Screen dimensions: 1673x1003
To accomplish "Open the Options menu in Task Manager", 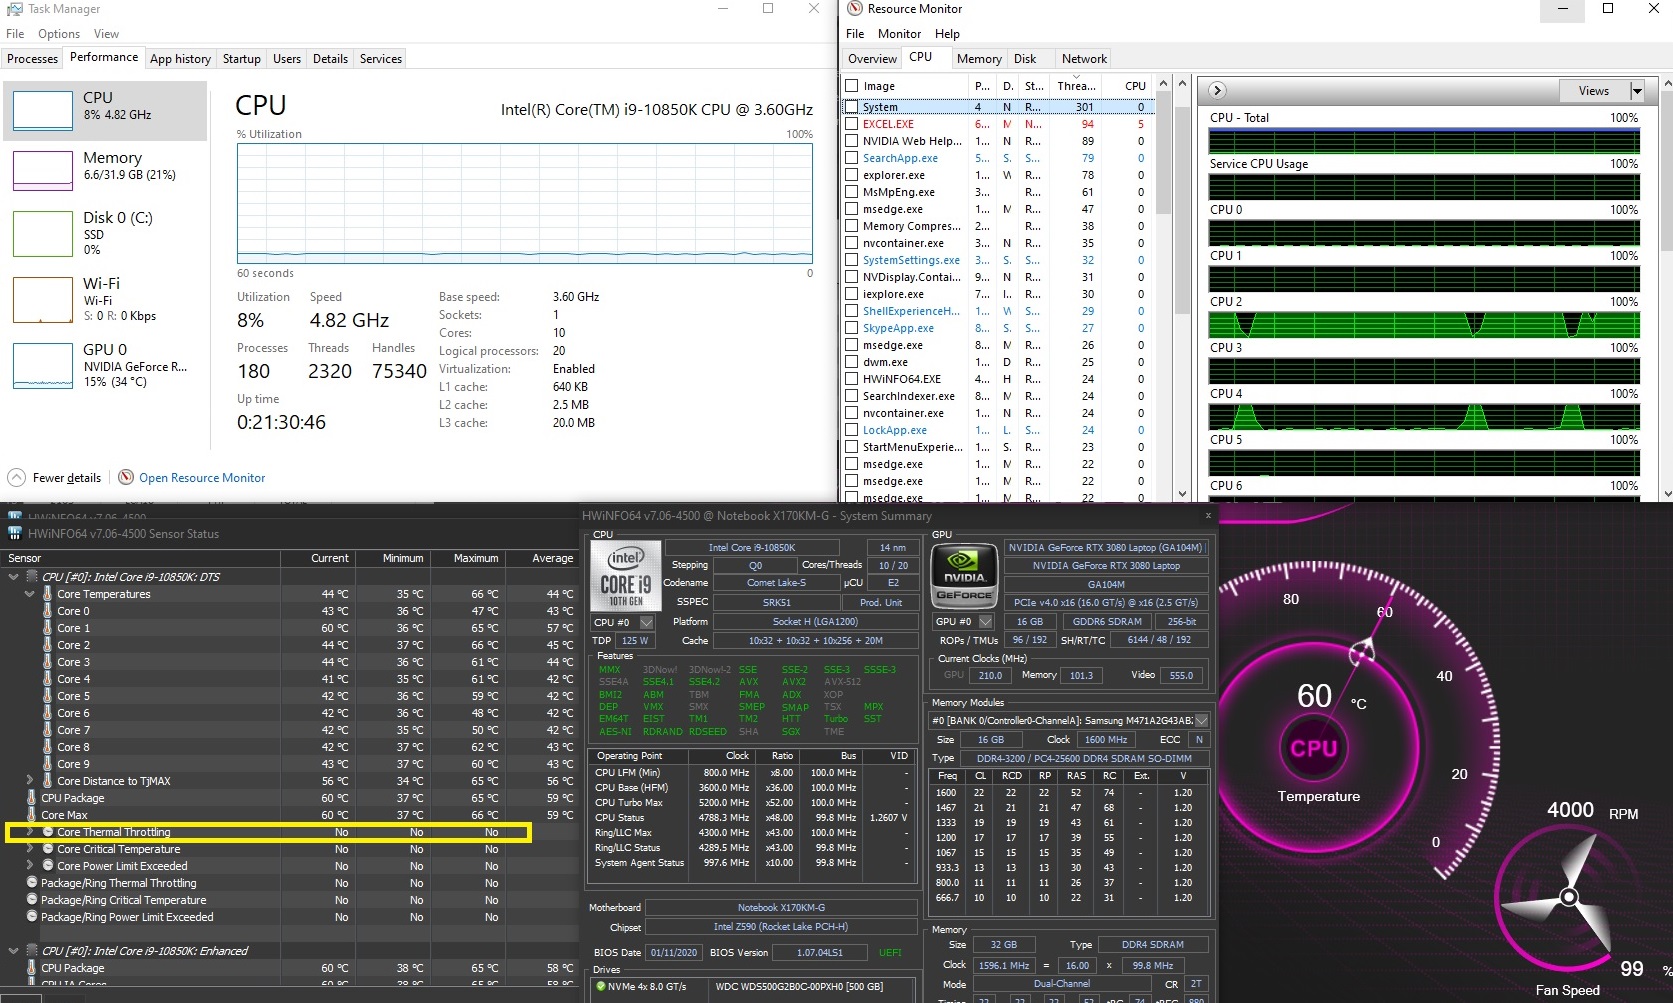I will [x=59, y=34].
